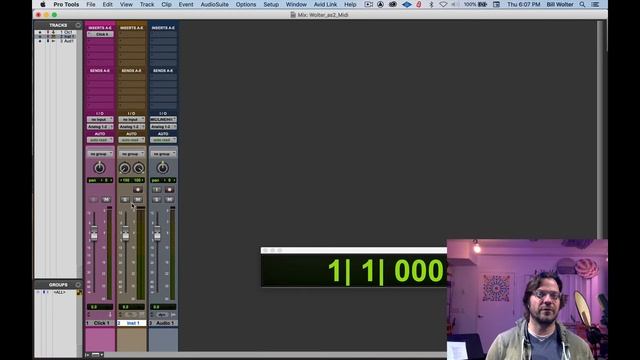
Task: Toggle input monitoring on Audio 1
Action: pyautogui.click(x=156, y=189)
